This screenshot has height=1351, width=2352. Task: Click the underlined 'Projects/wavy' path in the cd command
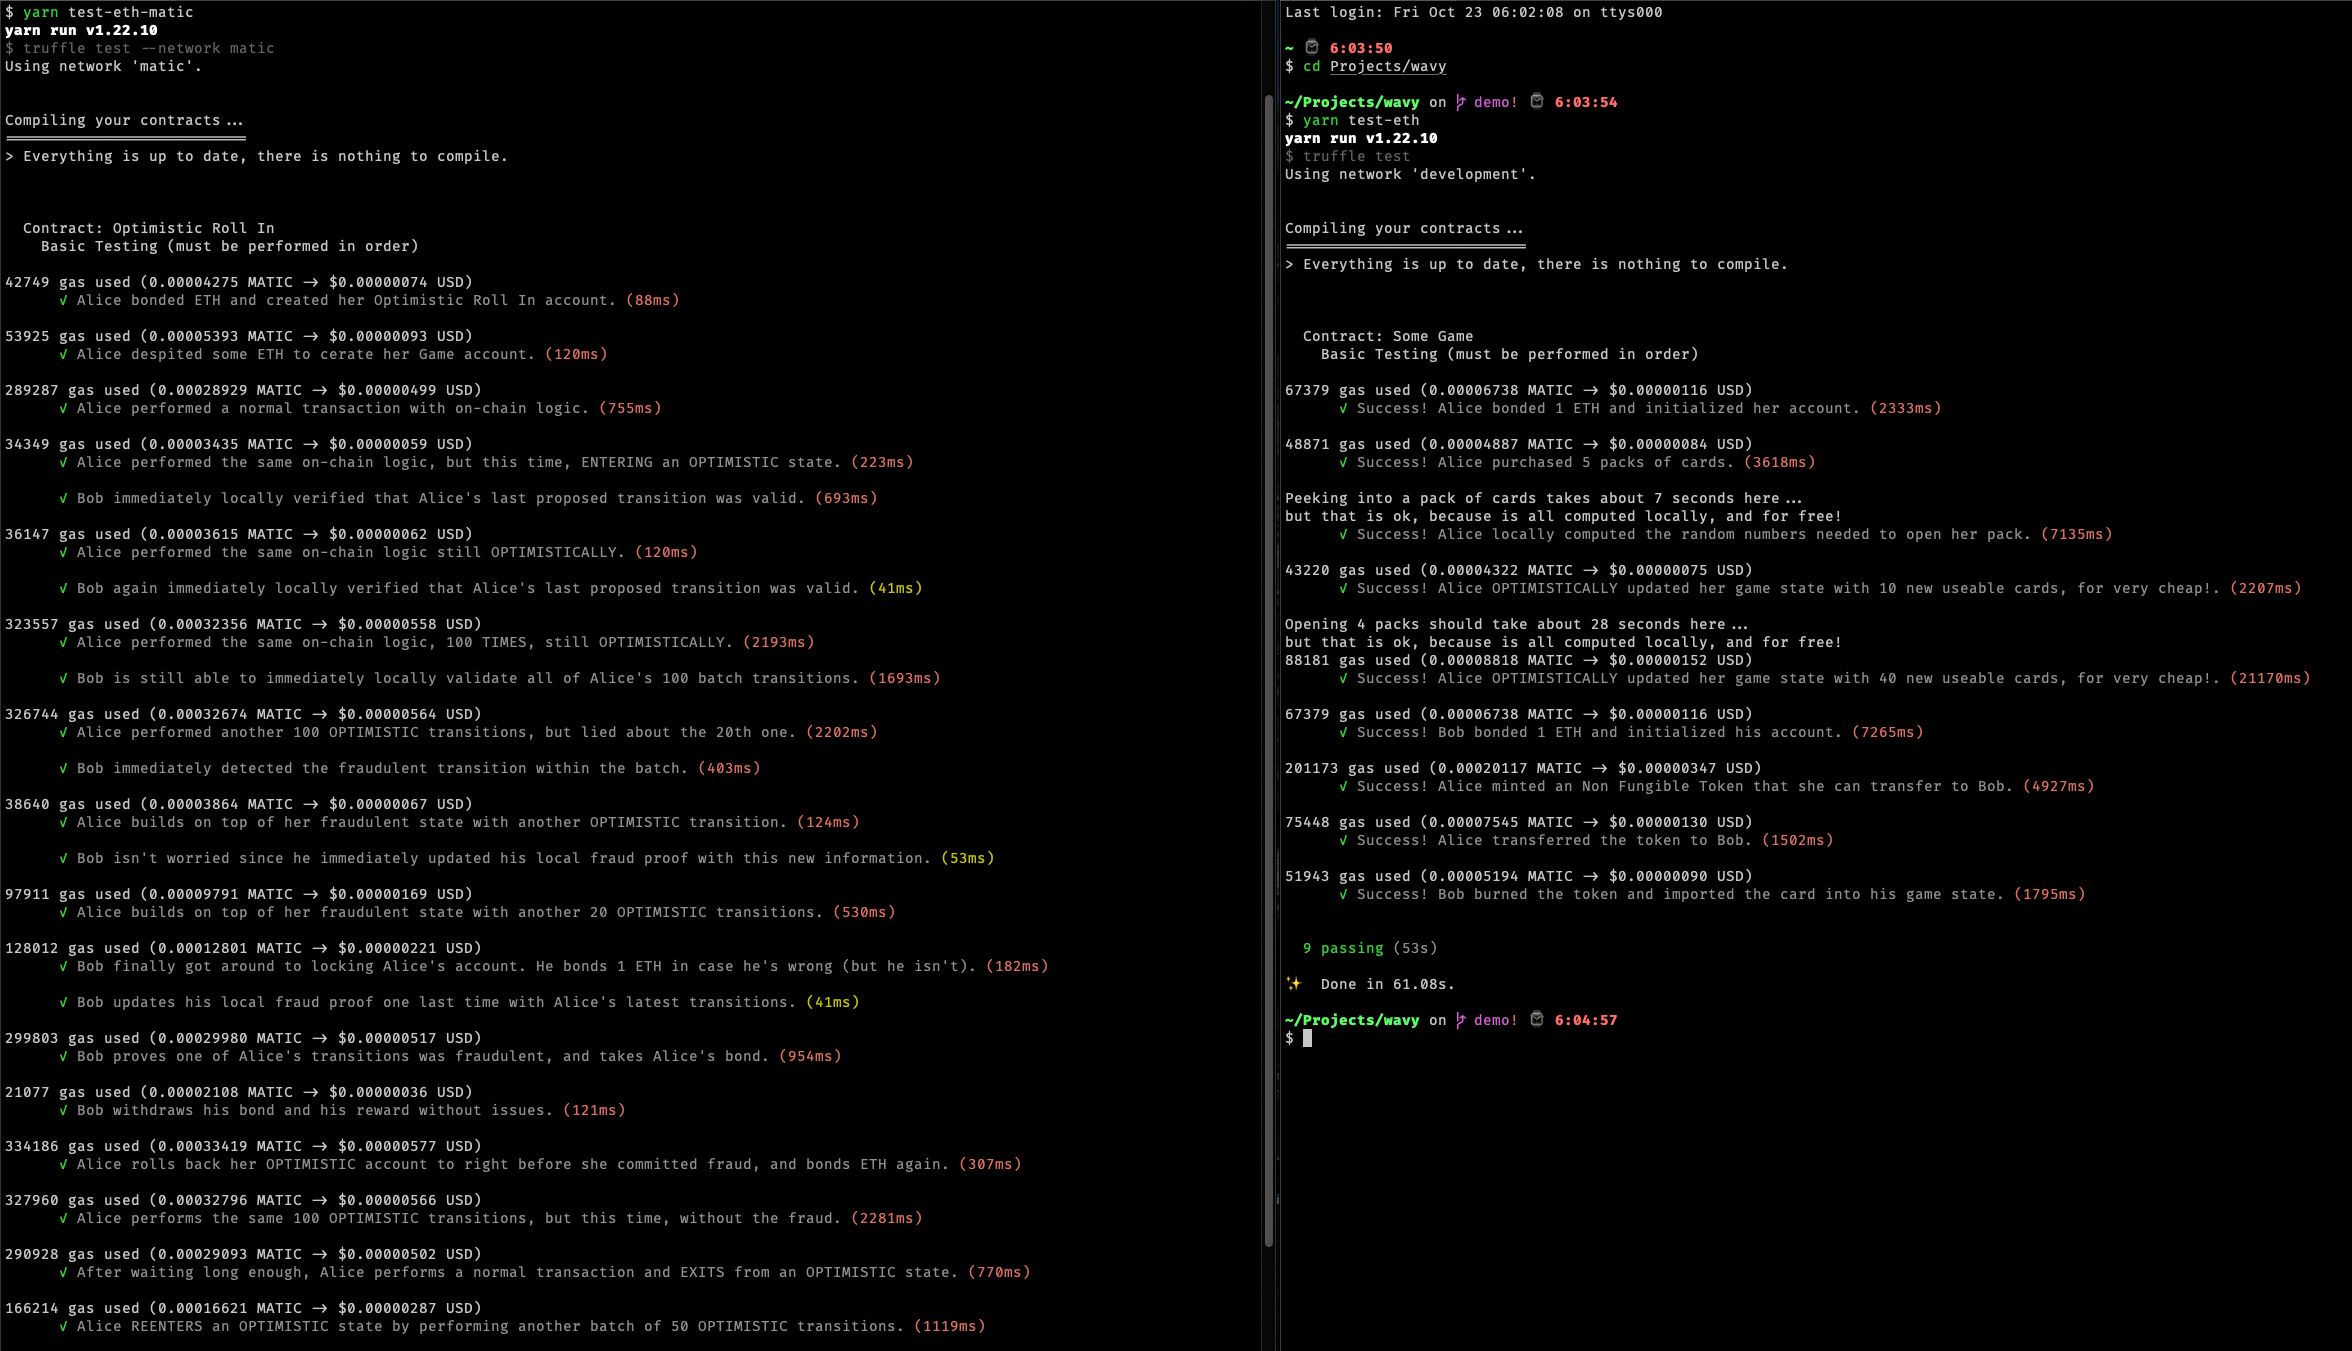[x=1388, y=66]
